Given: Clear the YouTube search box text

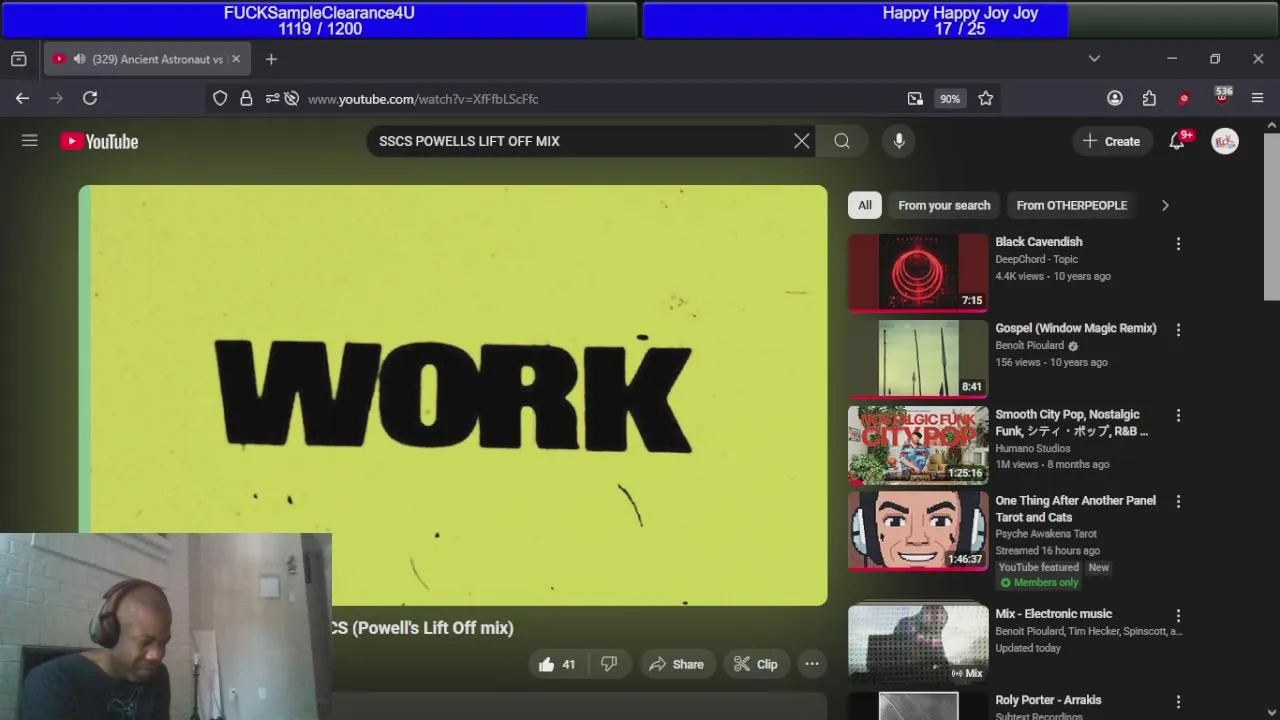Looking at the screenshot, I should pos(802,141).
